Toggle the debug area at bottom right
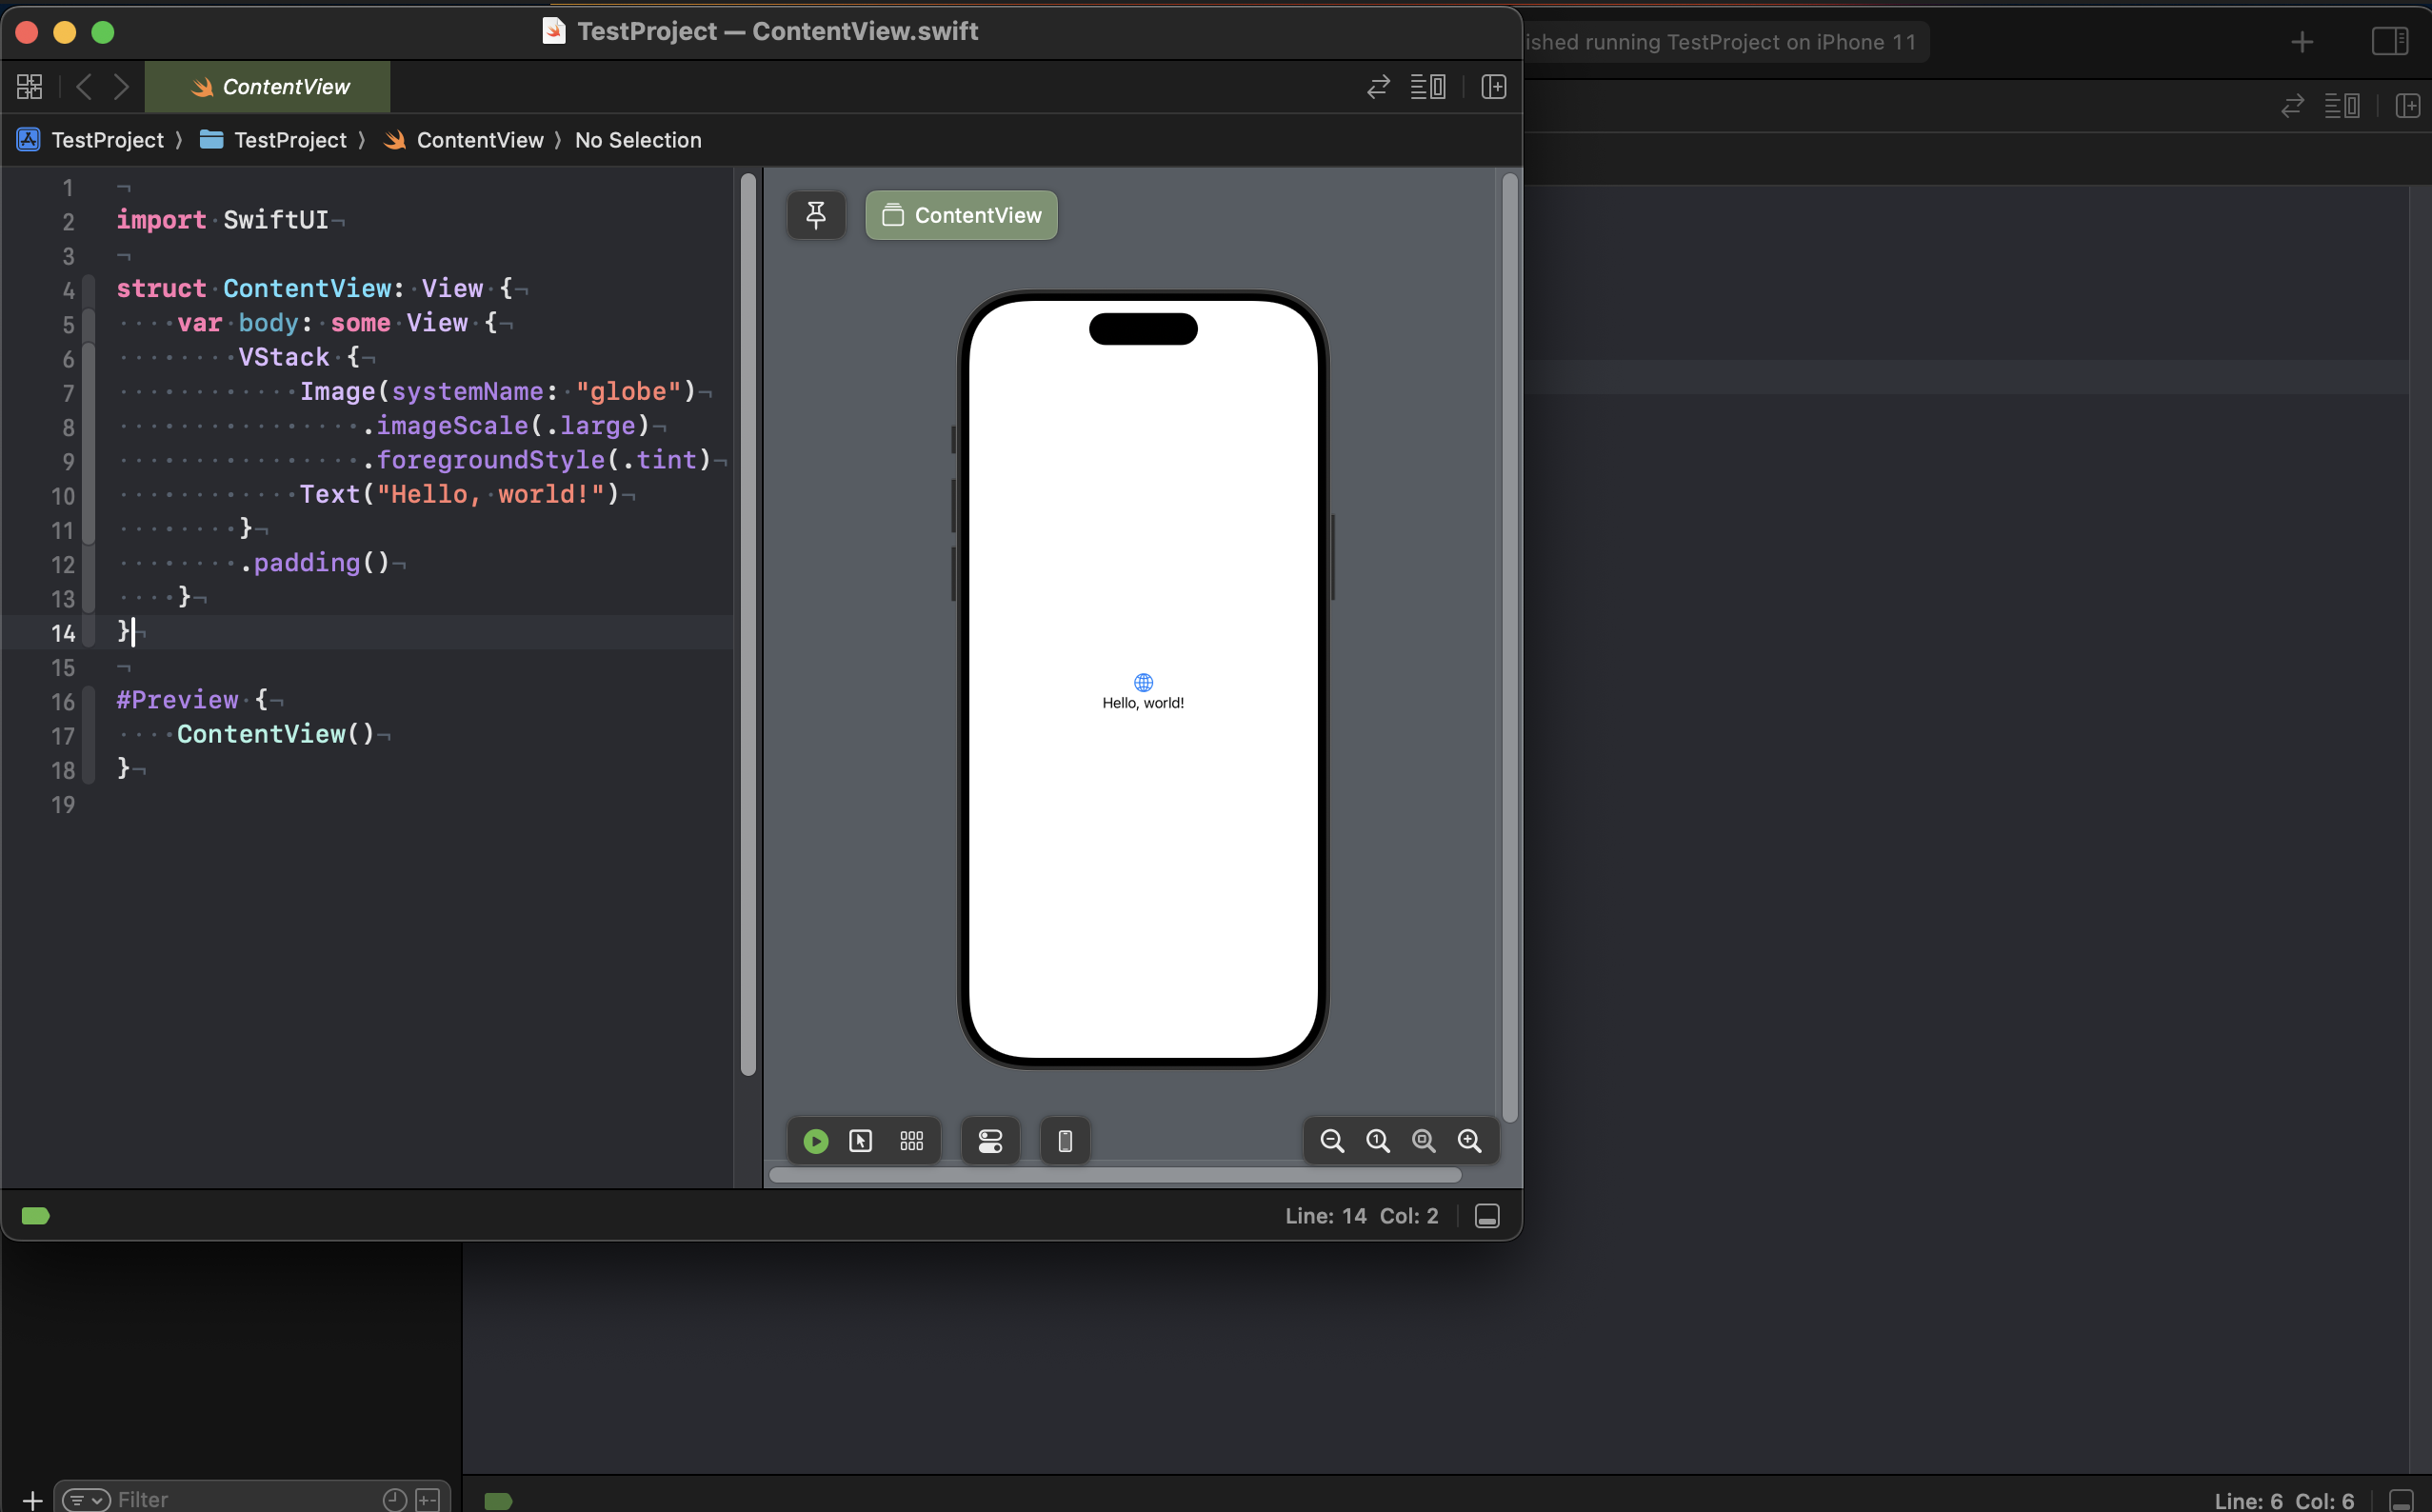This screenshot has width=2432, height=1512. click(1487, 1216)
